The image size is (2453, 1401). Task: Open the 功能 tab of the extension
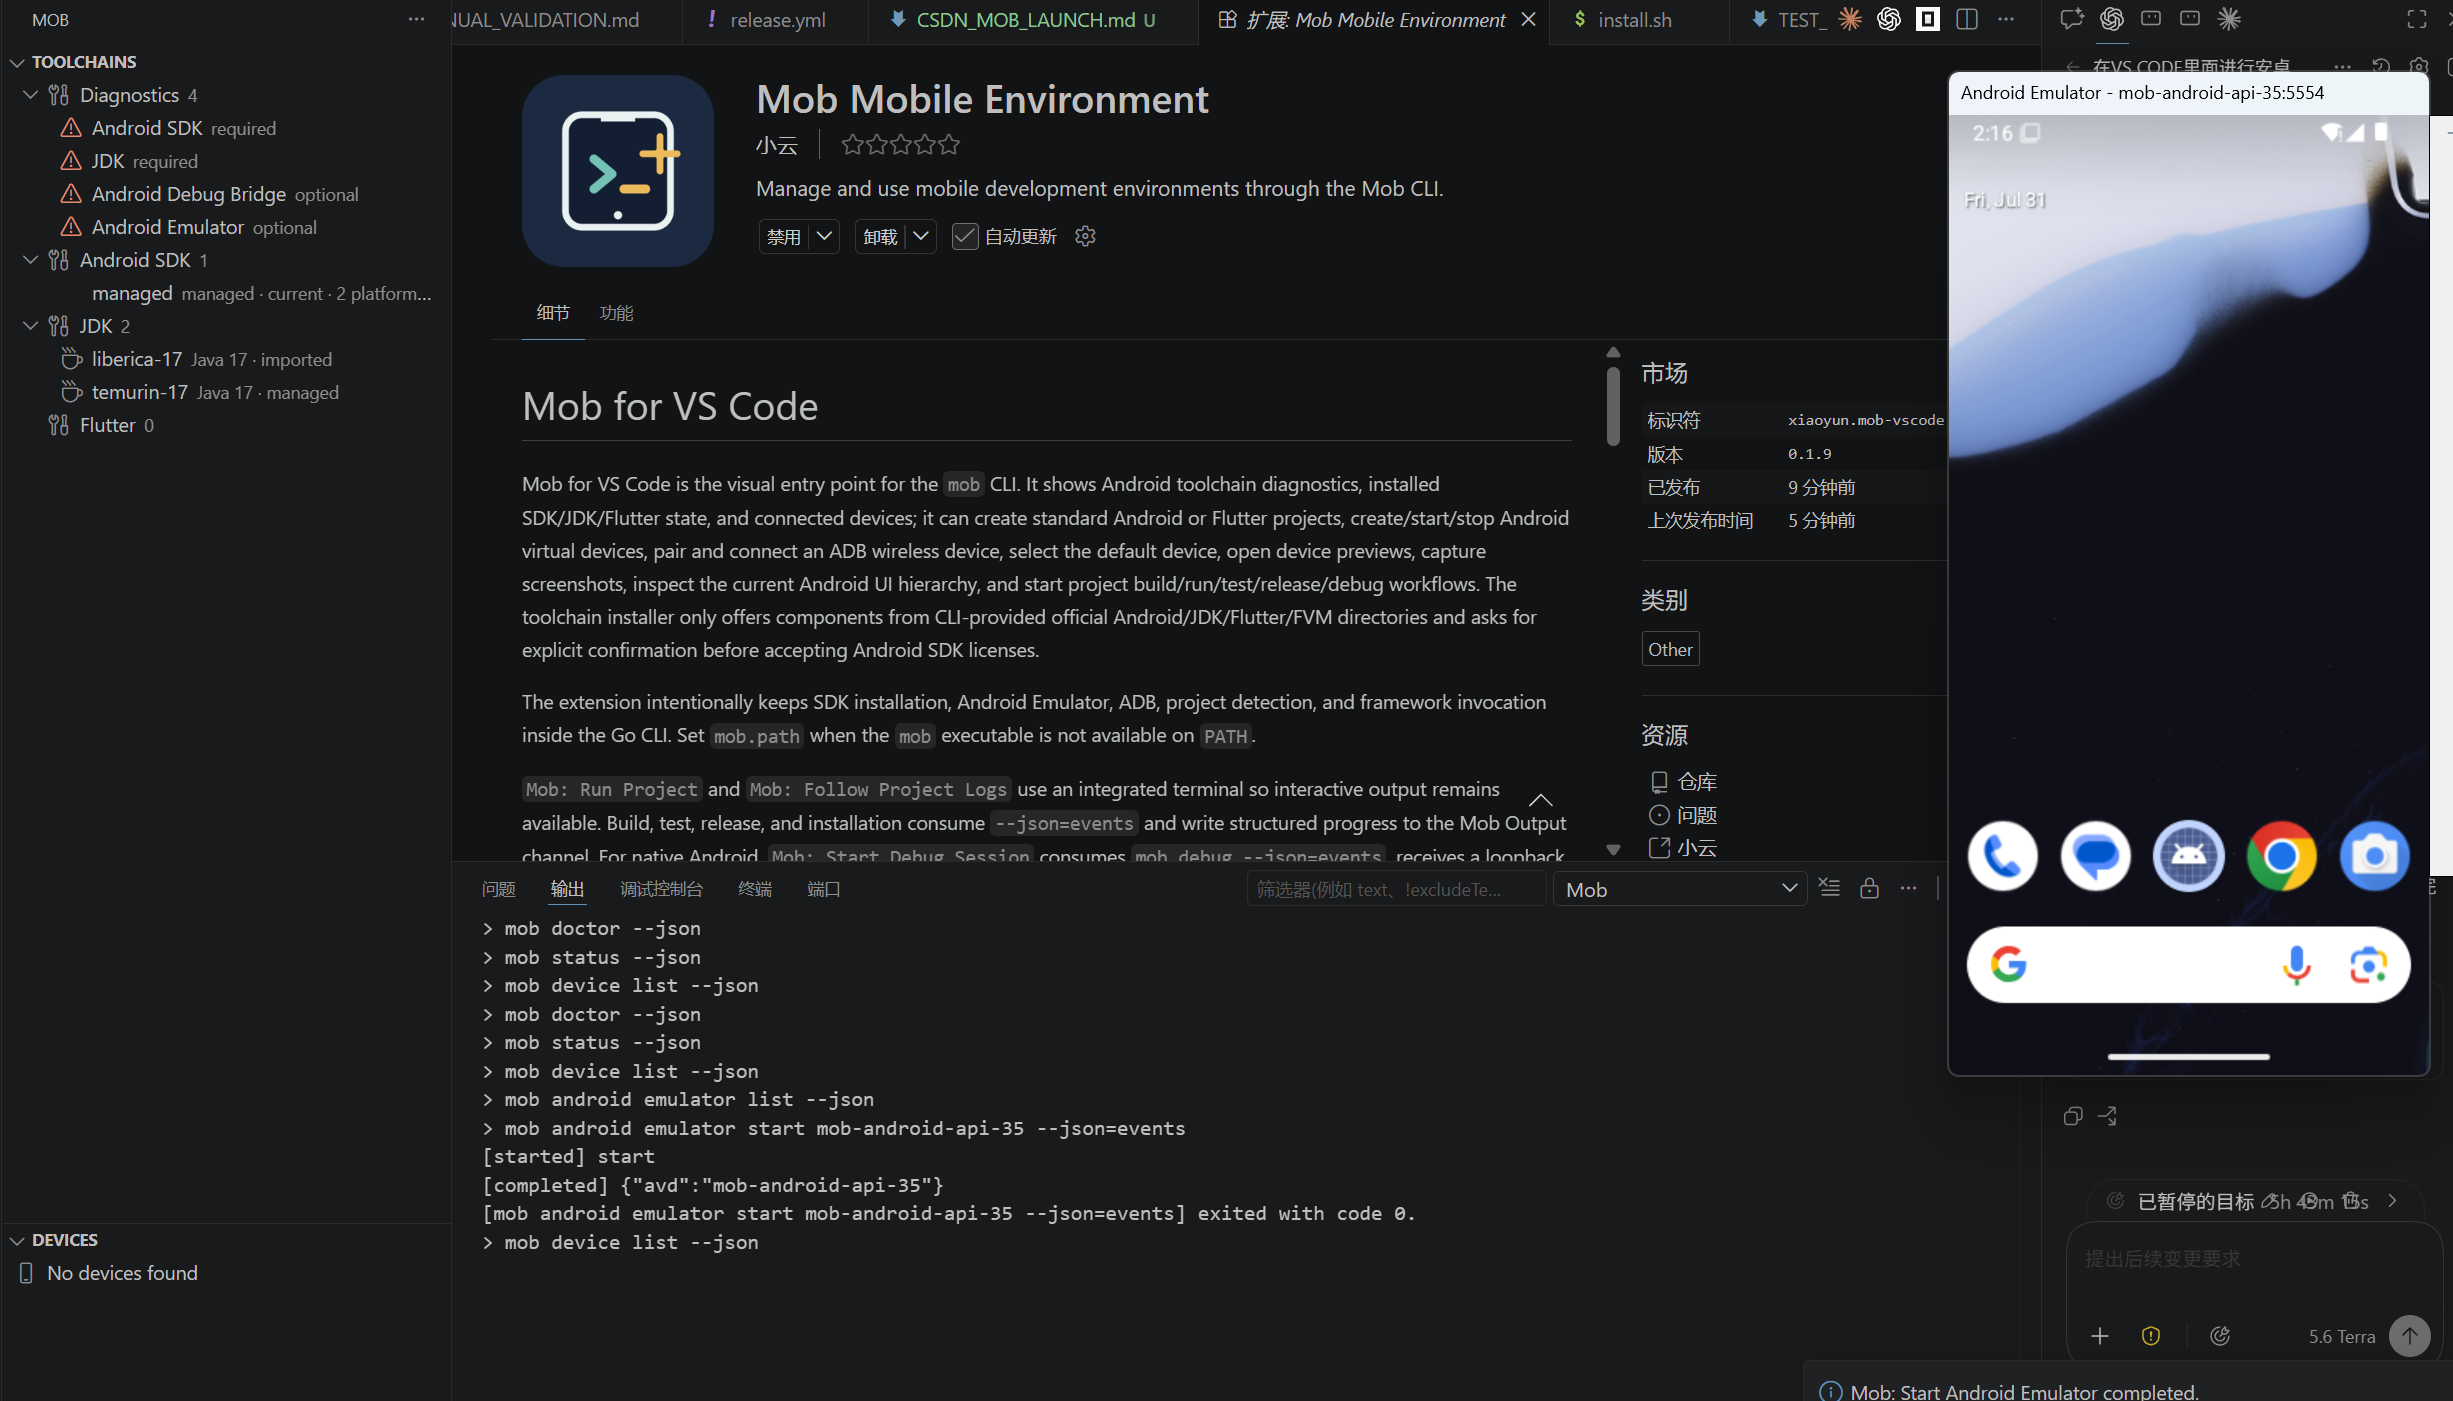616,313
